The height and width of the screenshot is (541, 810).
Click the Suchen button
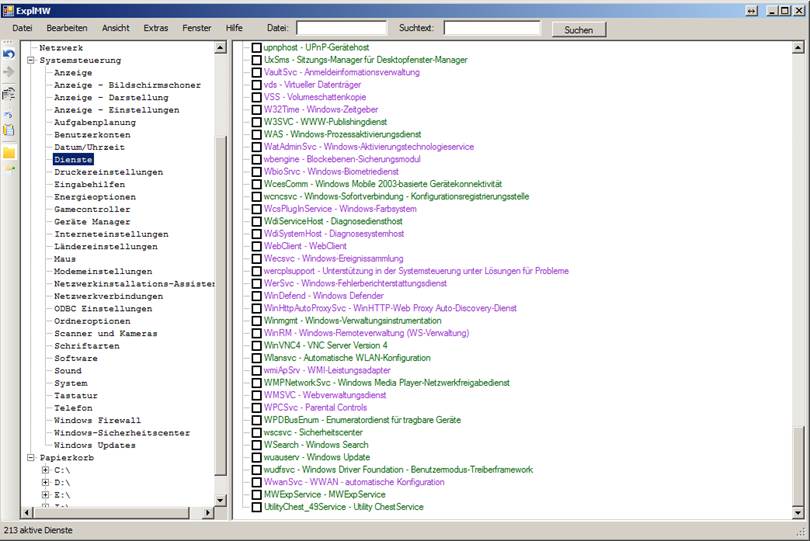579,29
